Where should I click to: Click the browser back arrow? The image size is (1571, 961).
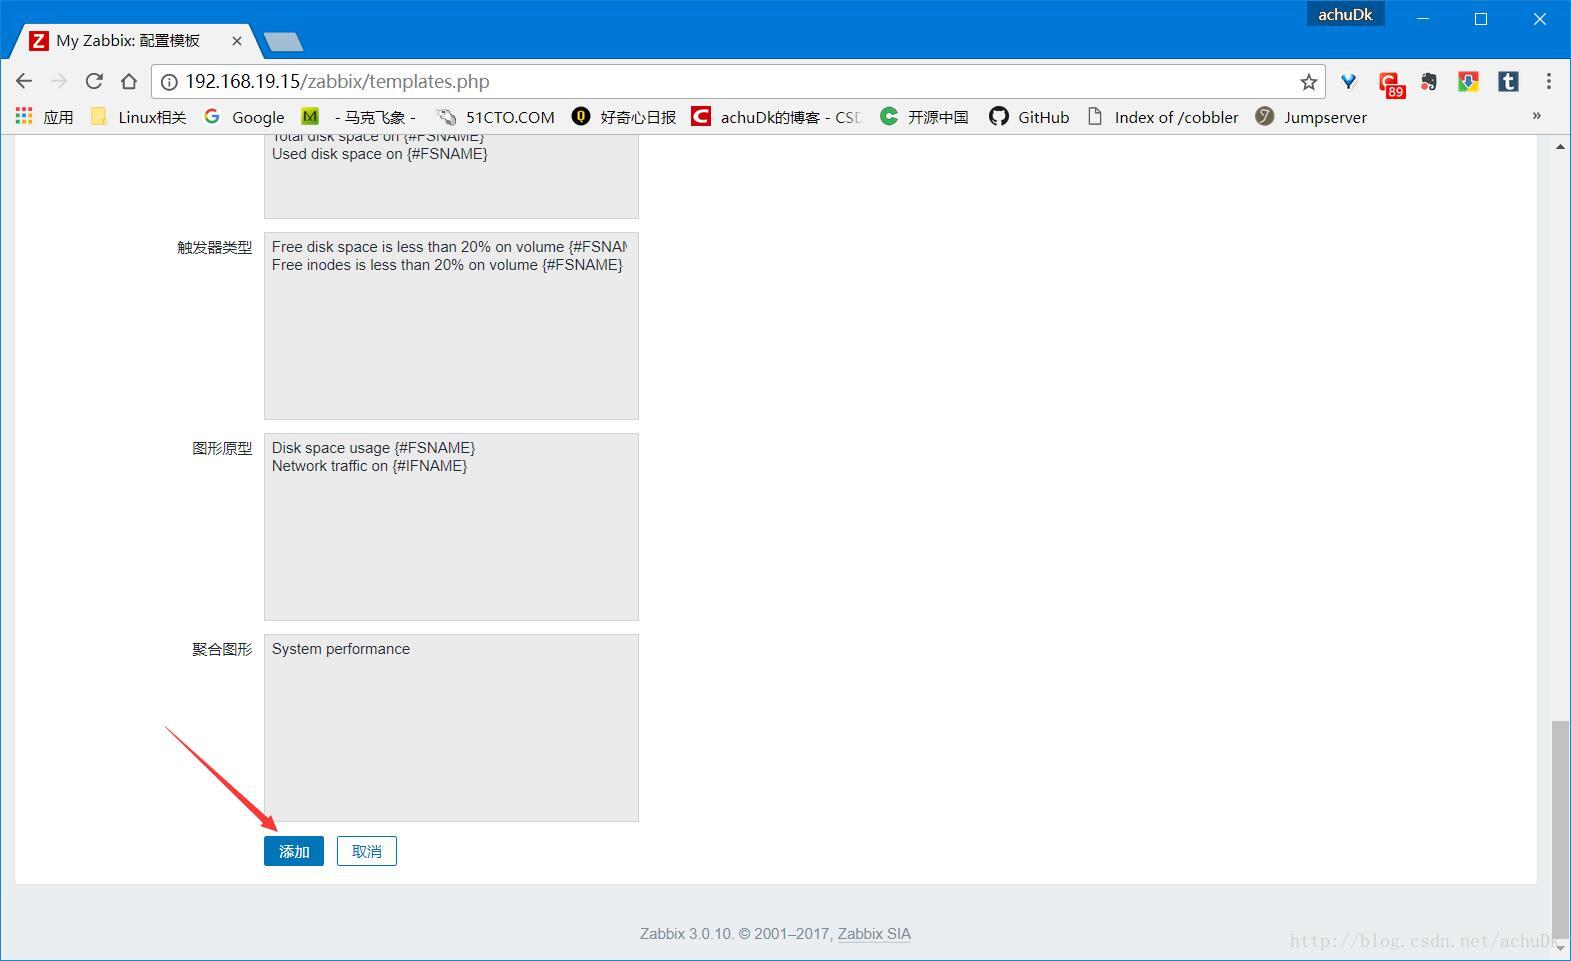coord(24,81)
